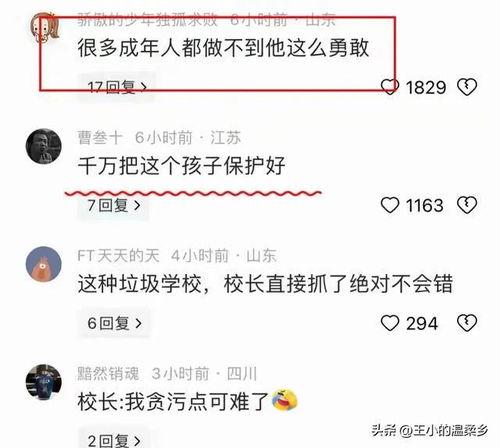This screenshot has width=500, height=448.
Task: Select comment text 千万把这个孩子保护好
Action: click(x=182, y=166)
